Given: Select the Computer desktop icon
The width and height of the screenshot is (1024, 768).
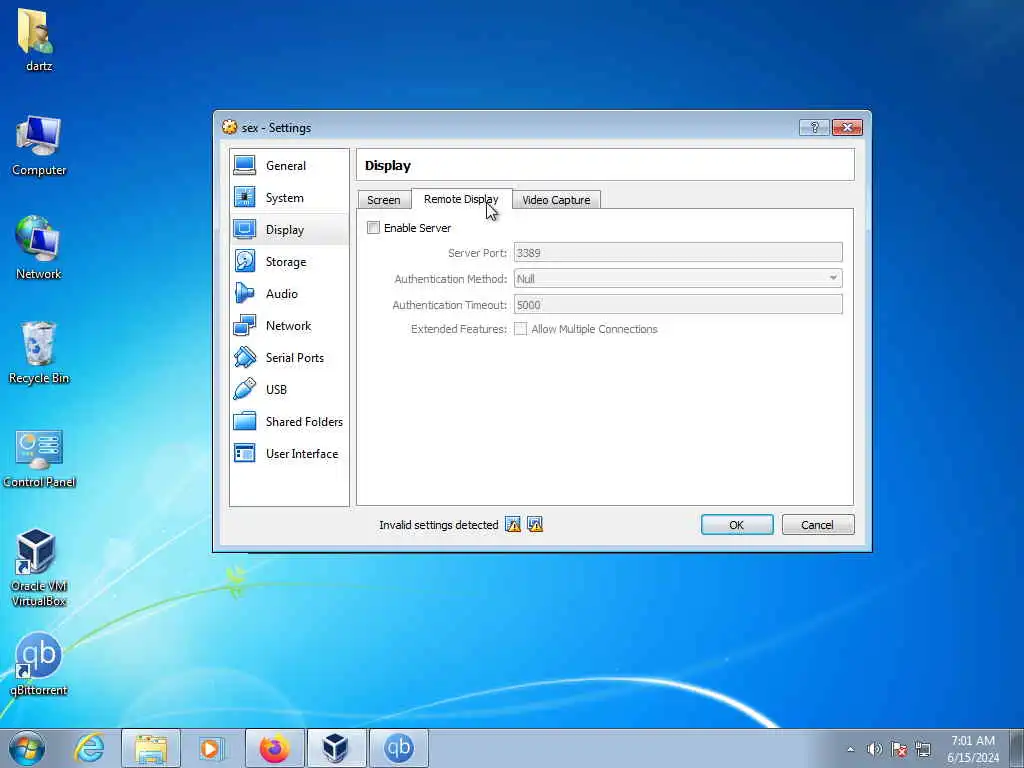Looking at the screenshot, I should pos(39,146).
